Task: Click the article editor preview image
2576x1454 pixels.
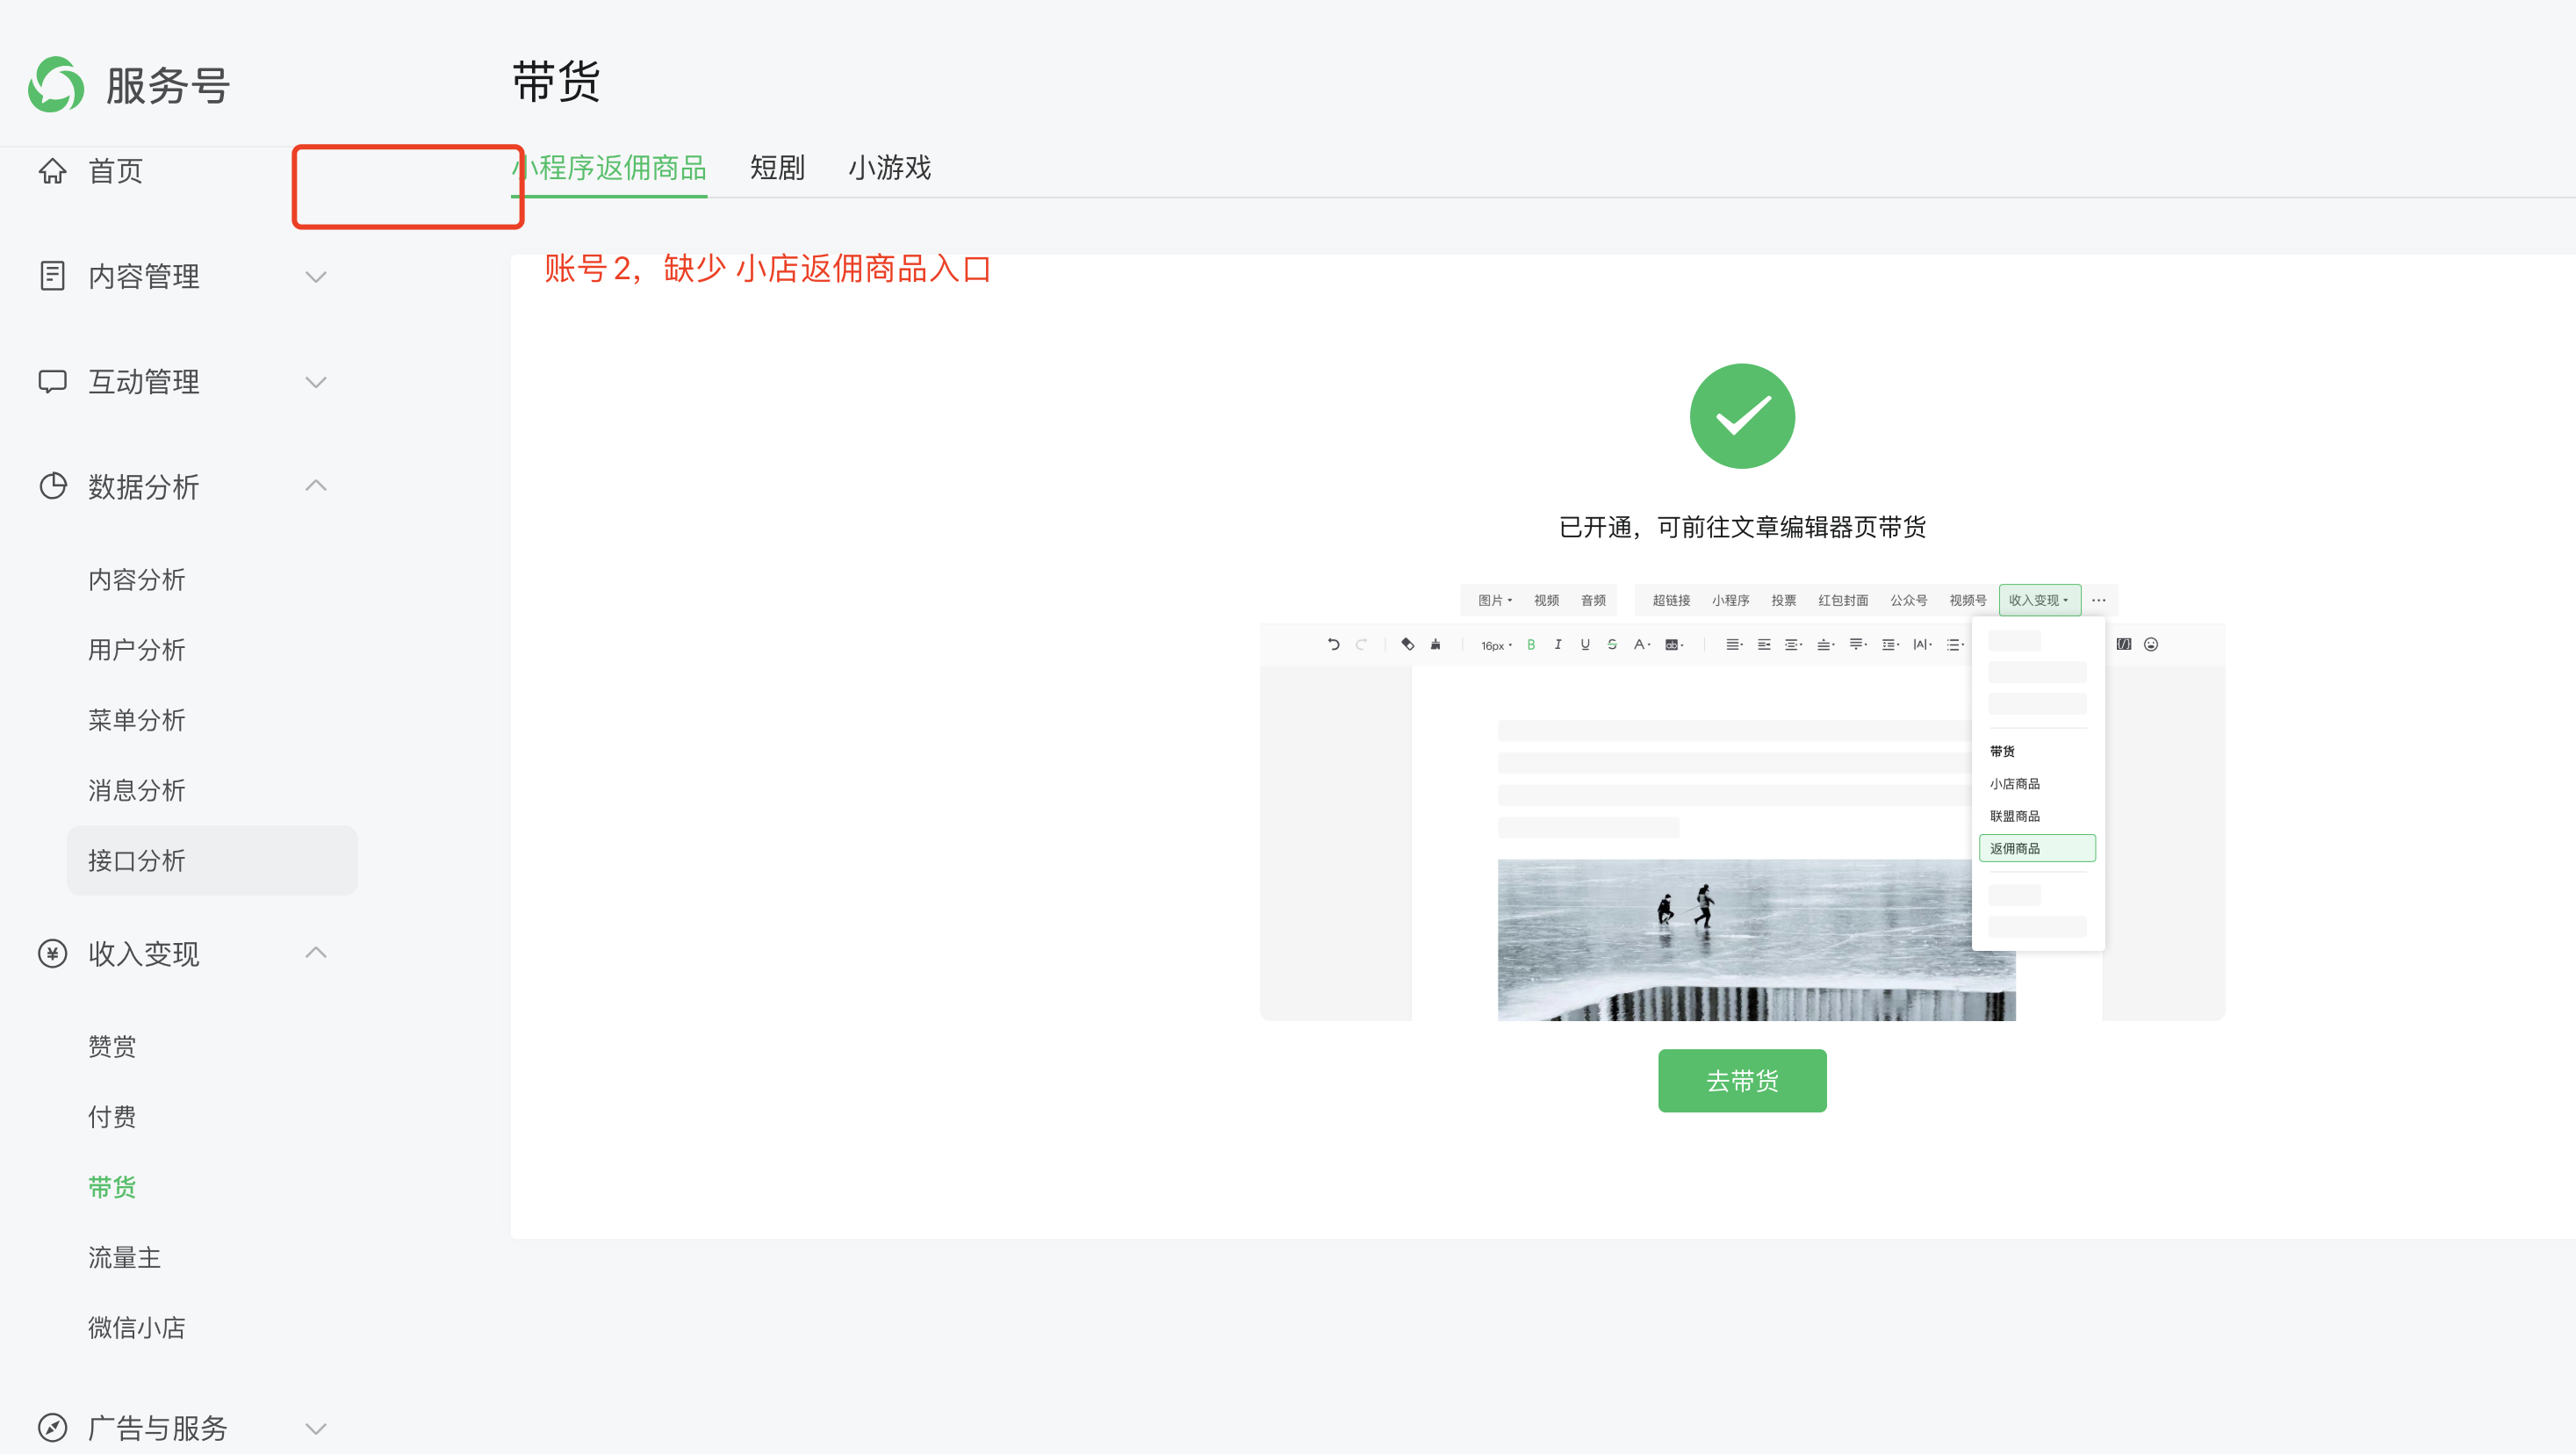Action: [x=1741, y=801]
